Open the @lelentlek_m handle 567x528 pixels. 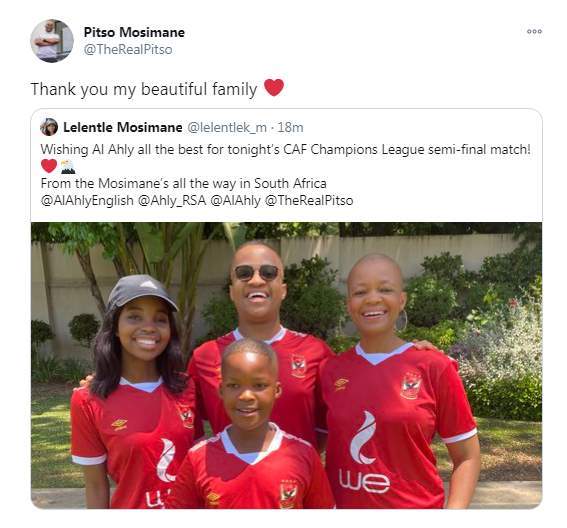click(x=227, y=127)
